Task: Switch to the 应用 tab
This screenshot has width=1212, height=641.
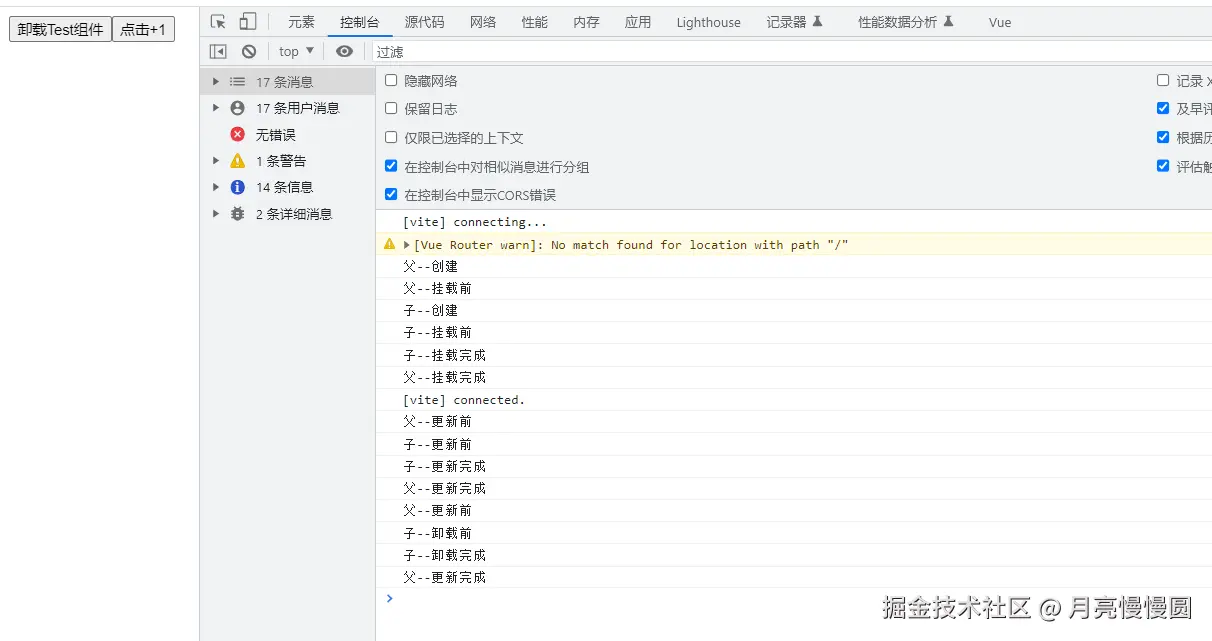Action: point(638,22)
